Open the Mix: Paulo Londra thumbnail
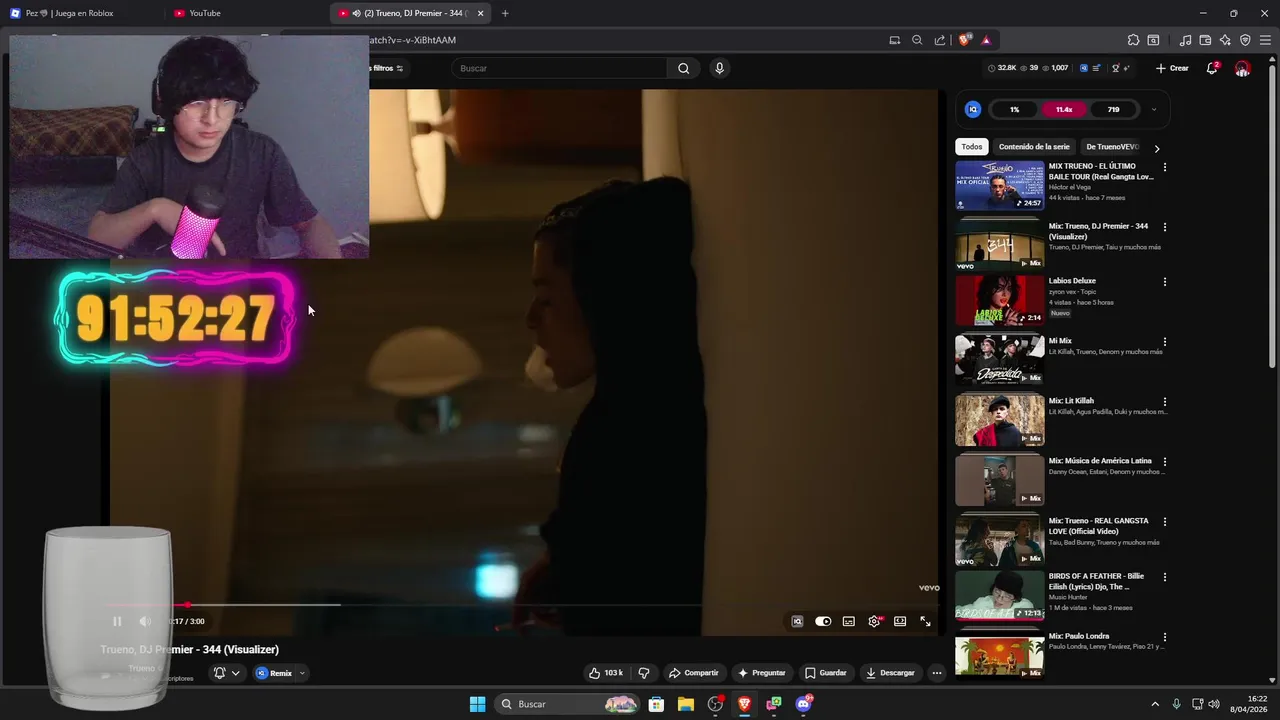The image size is (1280, 720). [x=1000, y=656]
